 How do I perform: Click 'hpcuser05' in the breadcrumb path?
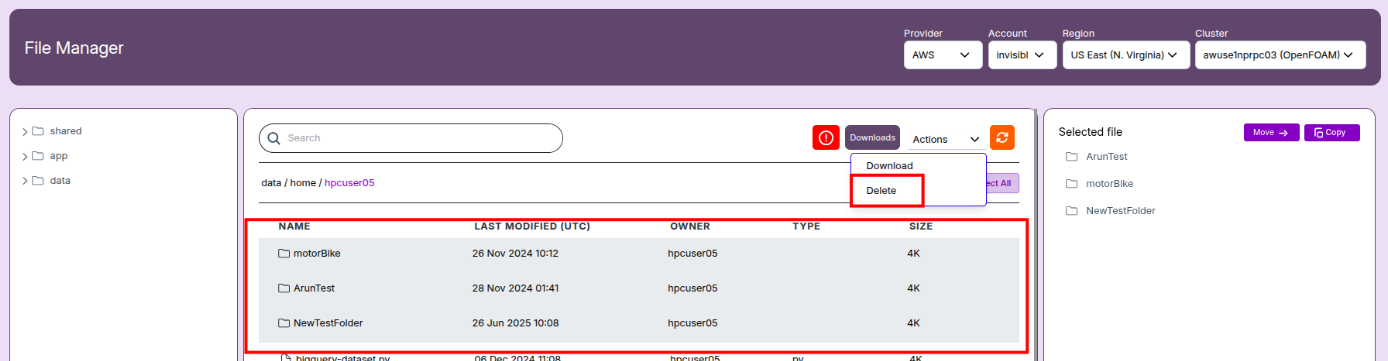click(x=349, y=183)
